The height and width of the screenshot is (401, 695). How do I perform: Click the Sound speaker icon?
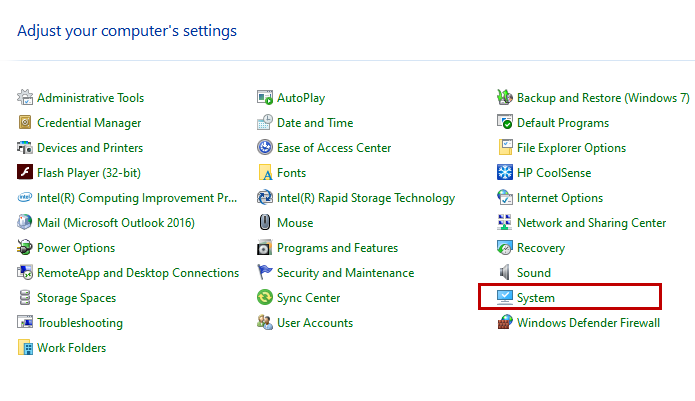coord(506,273)
